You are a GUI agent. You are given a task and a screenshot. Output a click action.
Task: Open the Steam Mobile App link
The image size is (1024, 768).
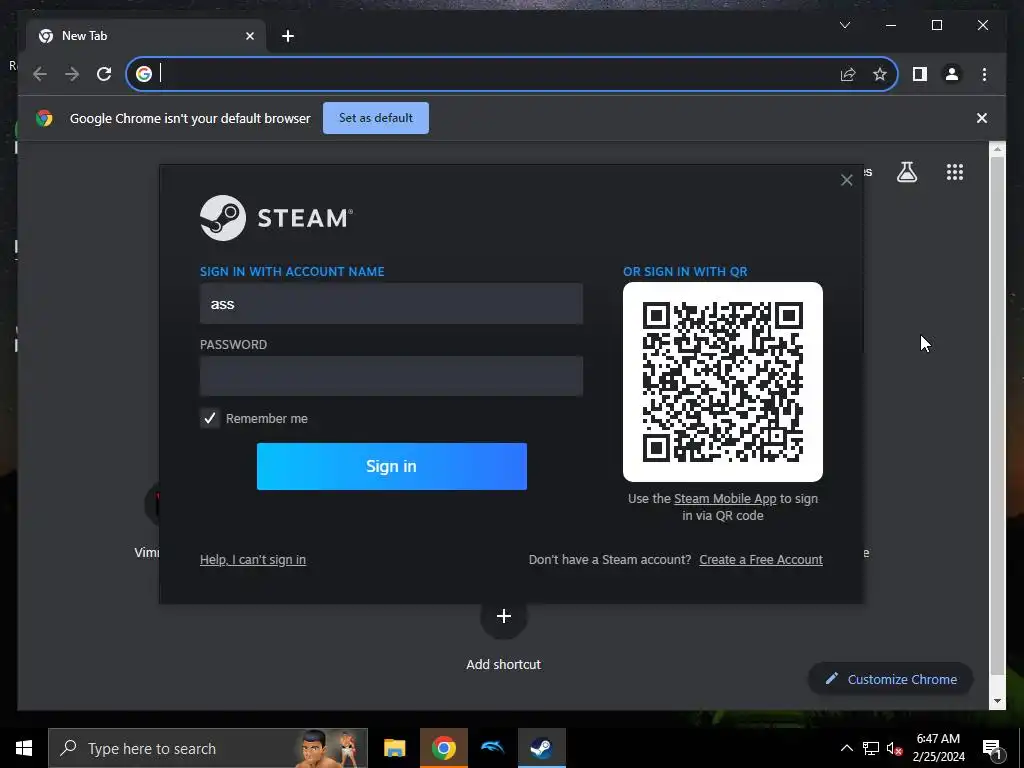tap(725, 498)
